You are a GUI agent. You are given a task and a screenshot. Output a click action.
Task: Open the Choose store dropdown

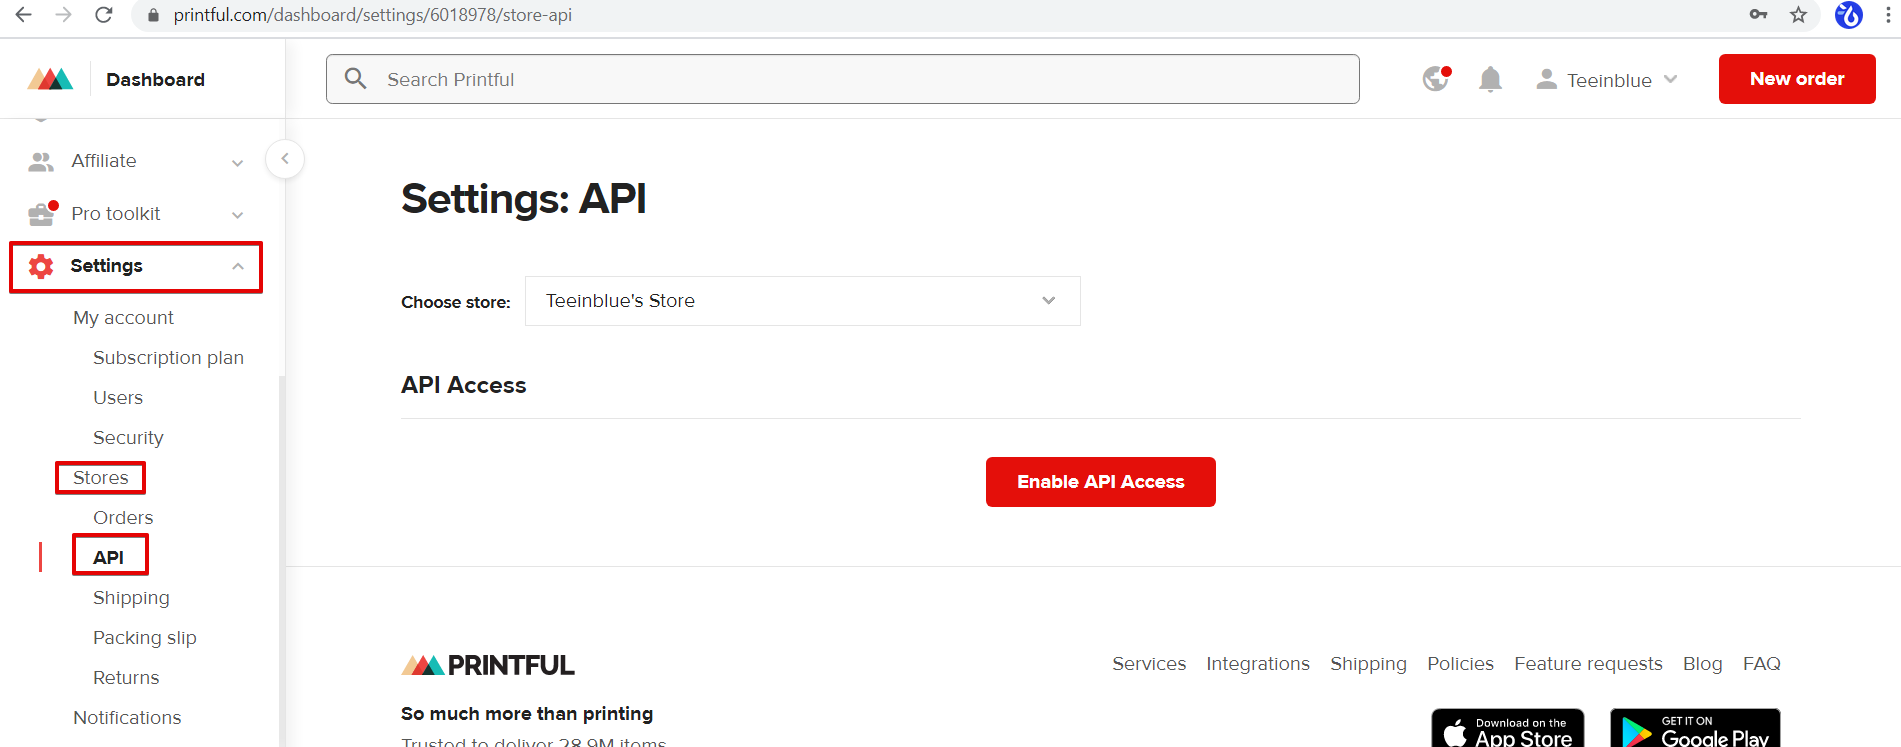[802, 301]
